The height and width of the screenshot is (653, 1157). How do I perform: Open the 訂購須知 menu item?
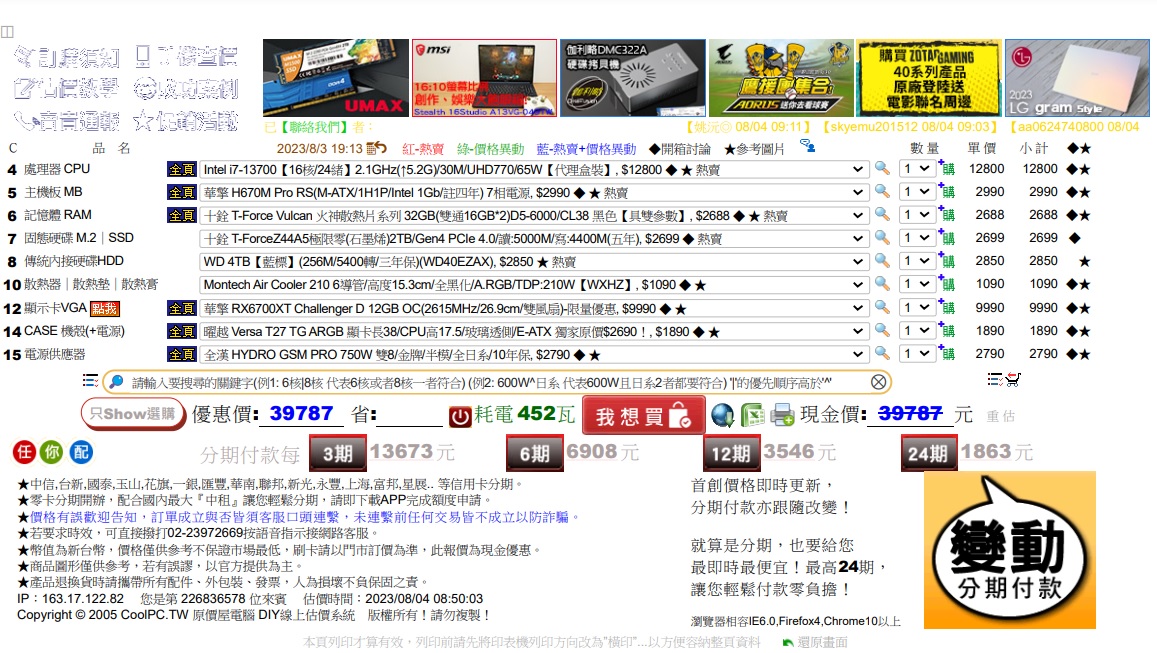(x=66, y=57)
